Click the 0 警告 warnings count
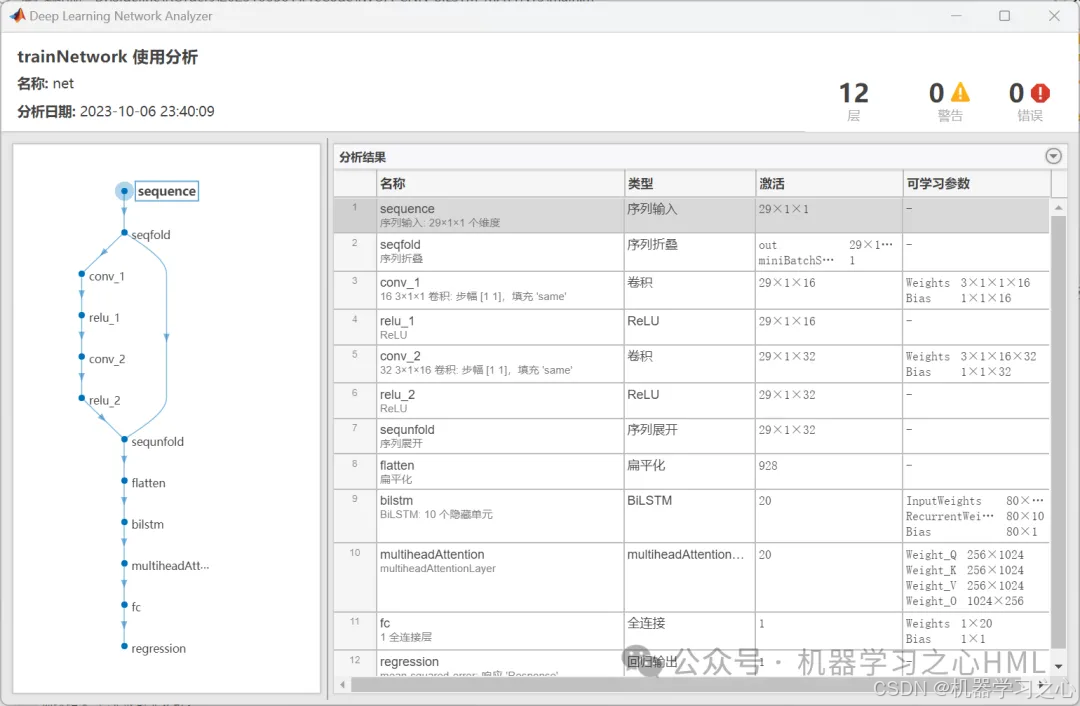Screen dimensions: 1080x706 pyautogui.click(x=949, y=101)
